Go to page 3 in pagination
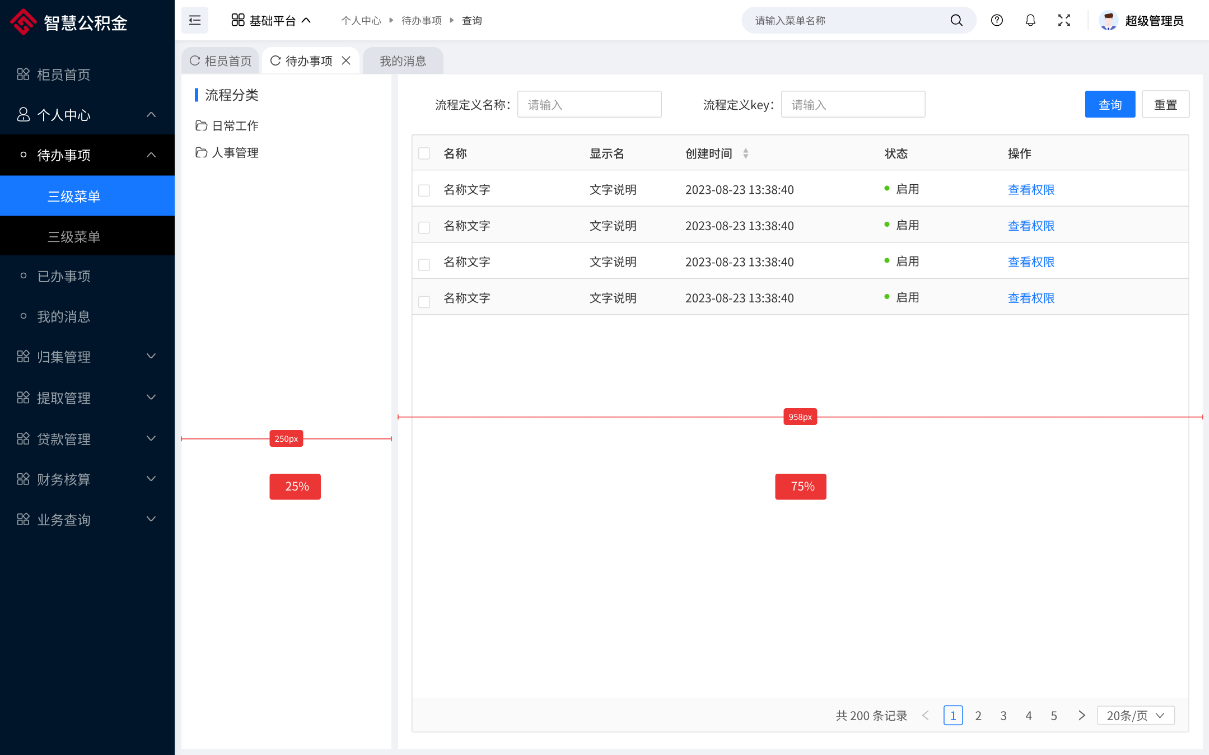The height and width of the screenshot is (755, 1209). pyautogui.click(x=1003, y=716)
